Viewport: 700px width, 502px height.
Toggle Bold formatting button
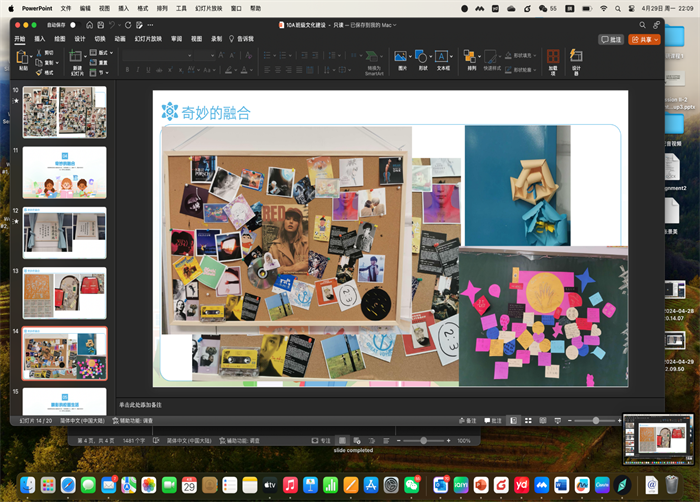pos(127,70)
